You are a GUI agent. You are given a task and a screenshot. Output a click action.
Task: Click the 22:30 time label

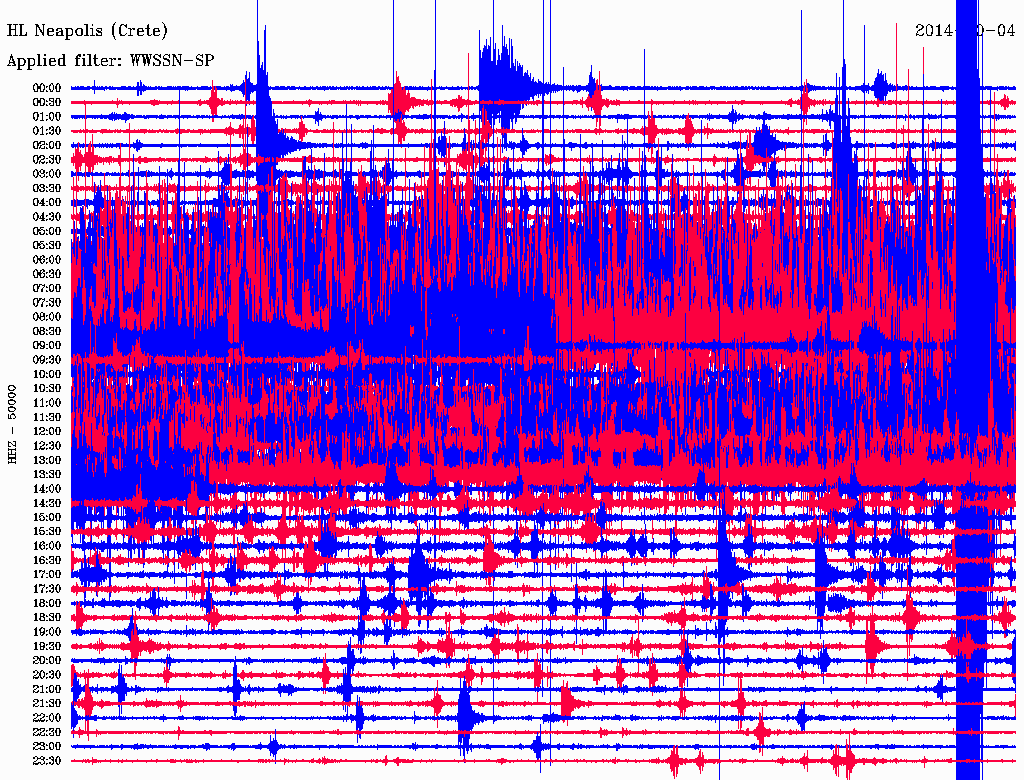pos(47,732)
